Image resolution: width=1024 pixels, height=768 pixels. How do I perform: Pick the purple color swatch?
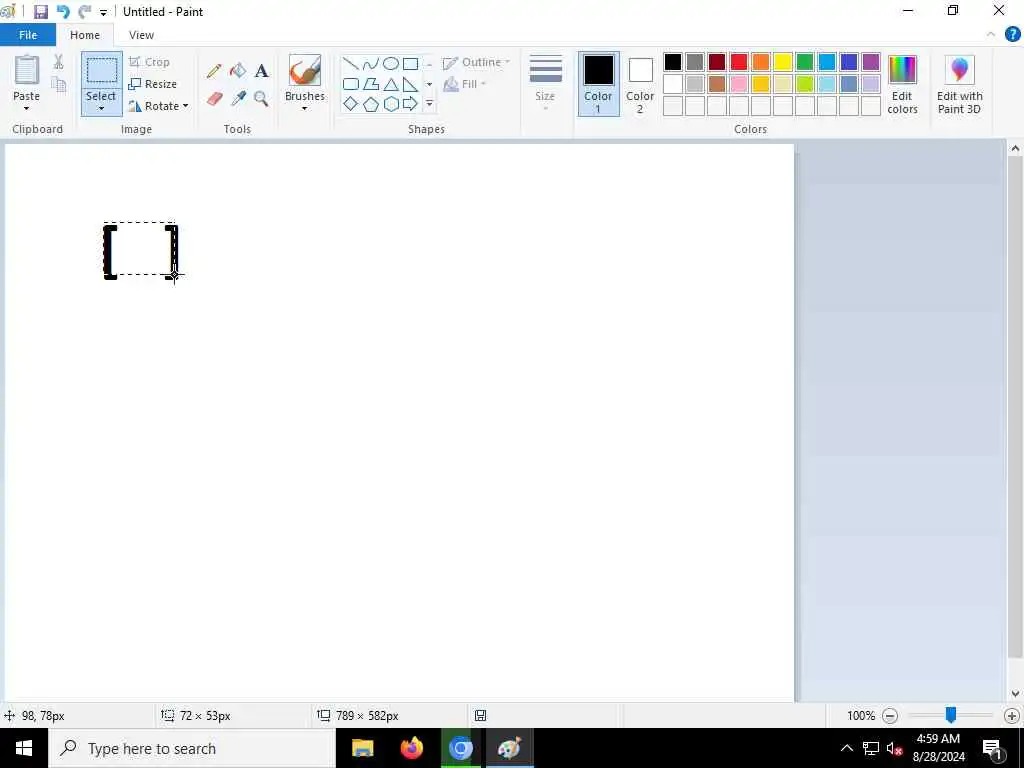pyautogui.click(x=871, y=62)
